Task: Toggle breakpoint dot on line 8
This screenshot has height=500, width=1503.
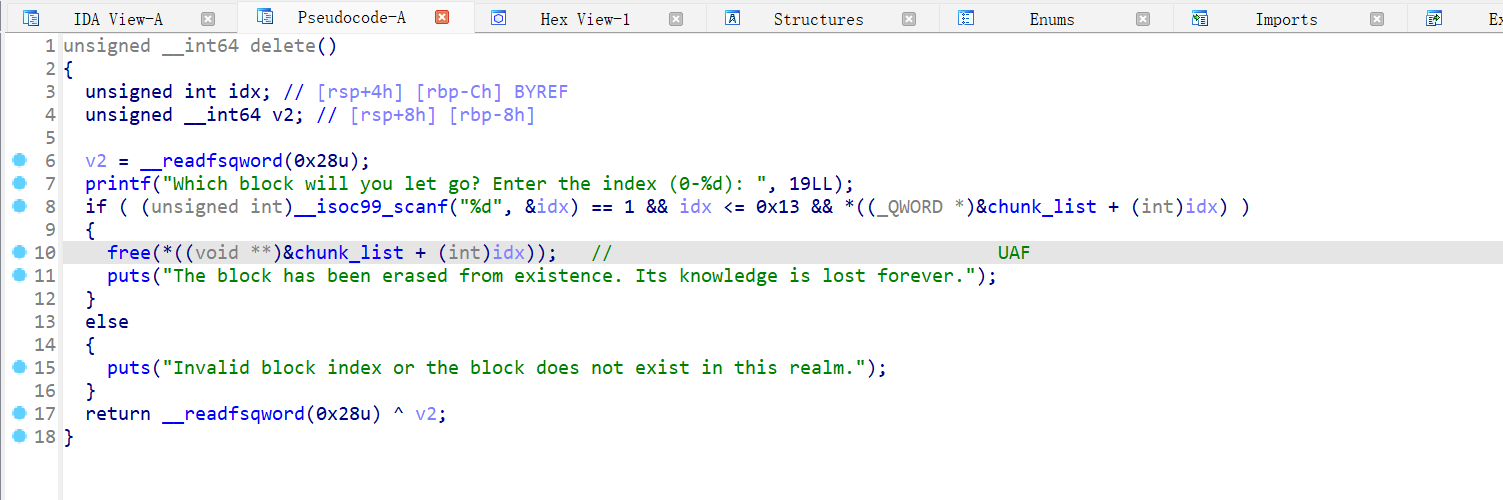Action: click(19, 207)
